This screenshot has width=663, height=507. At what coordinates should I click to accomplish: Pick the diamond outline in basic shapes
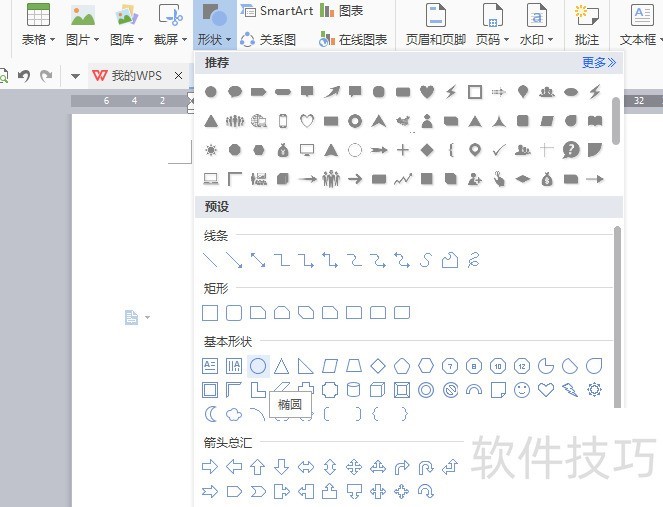[x=378, y=366]
